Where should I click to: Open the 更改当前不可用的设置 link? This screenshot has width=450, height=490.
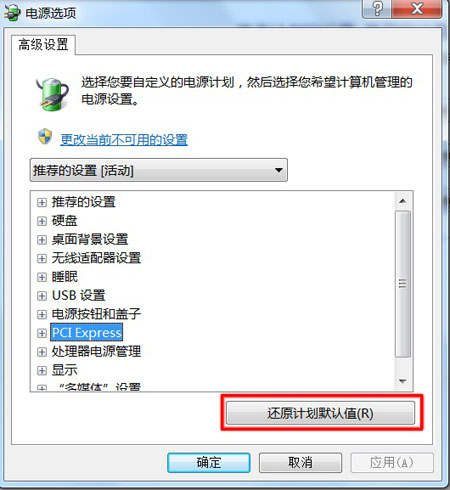pyautogui.click(x=124, y=140)
